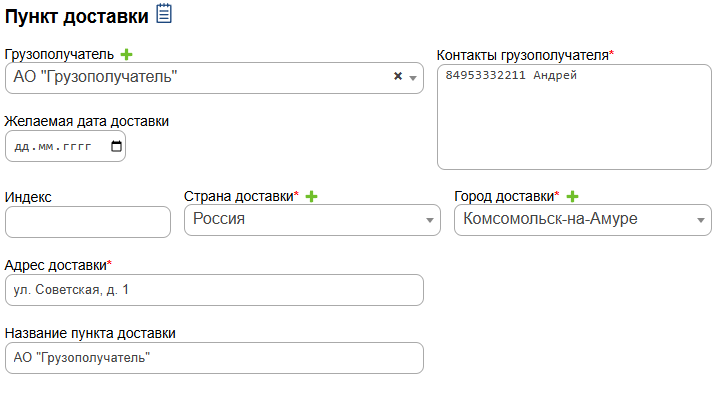Click the clipboard icon beside Пункт доставки heading

(164, 14)
